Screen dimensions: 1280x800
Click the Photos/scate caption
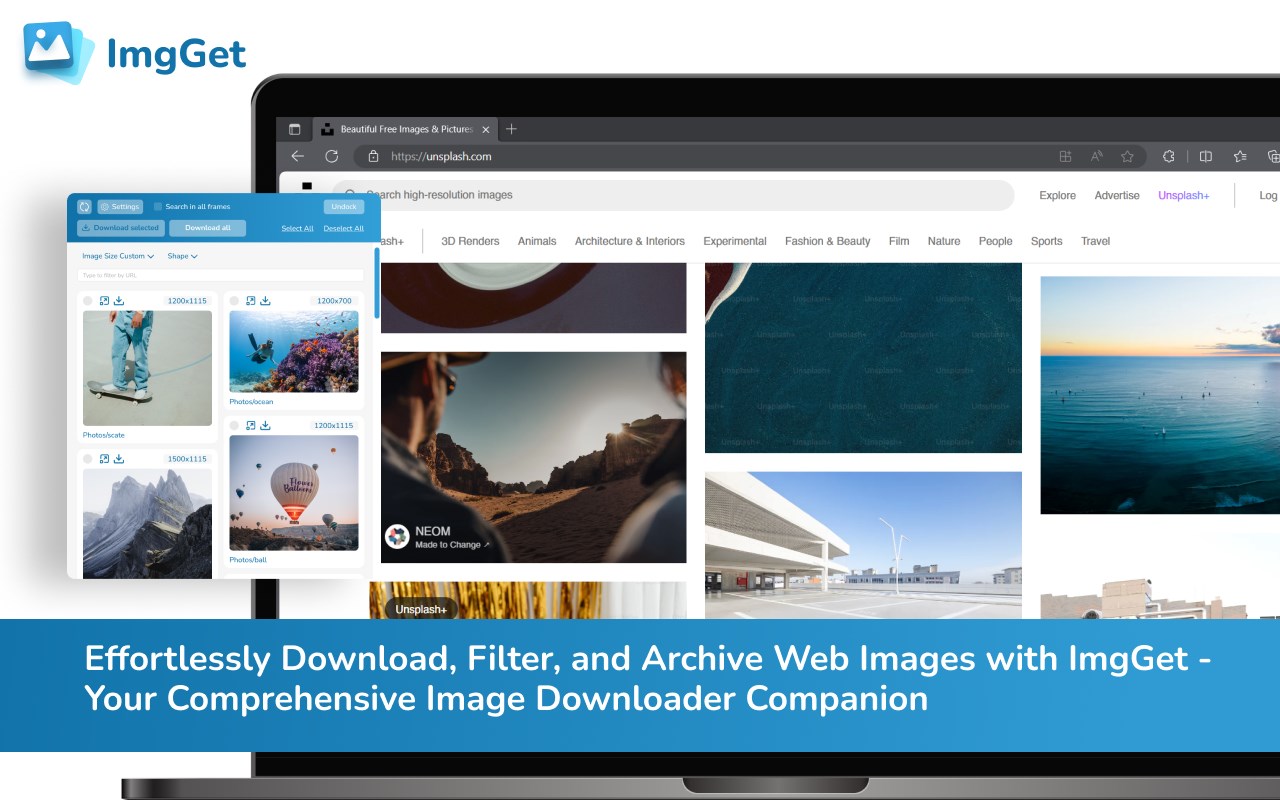click(104, 436)
